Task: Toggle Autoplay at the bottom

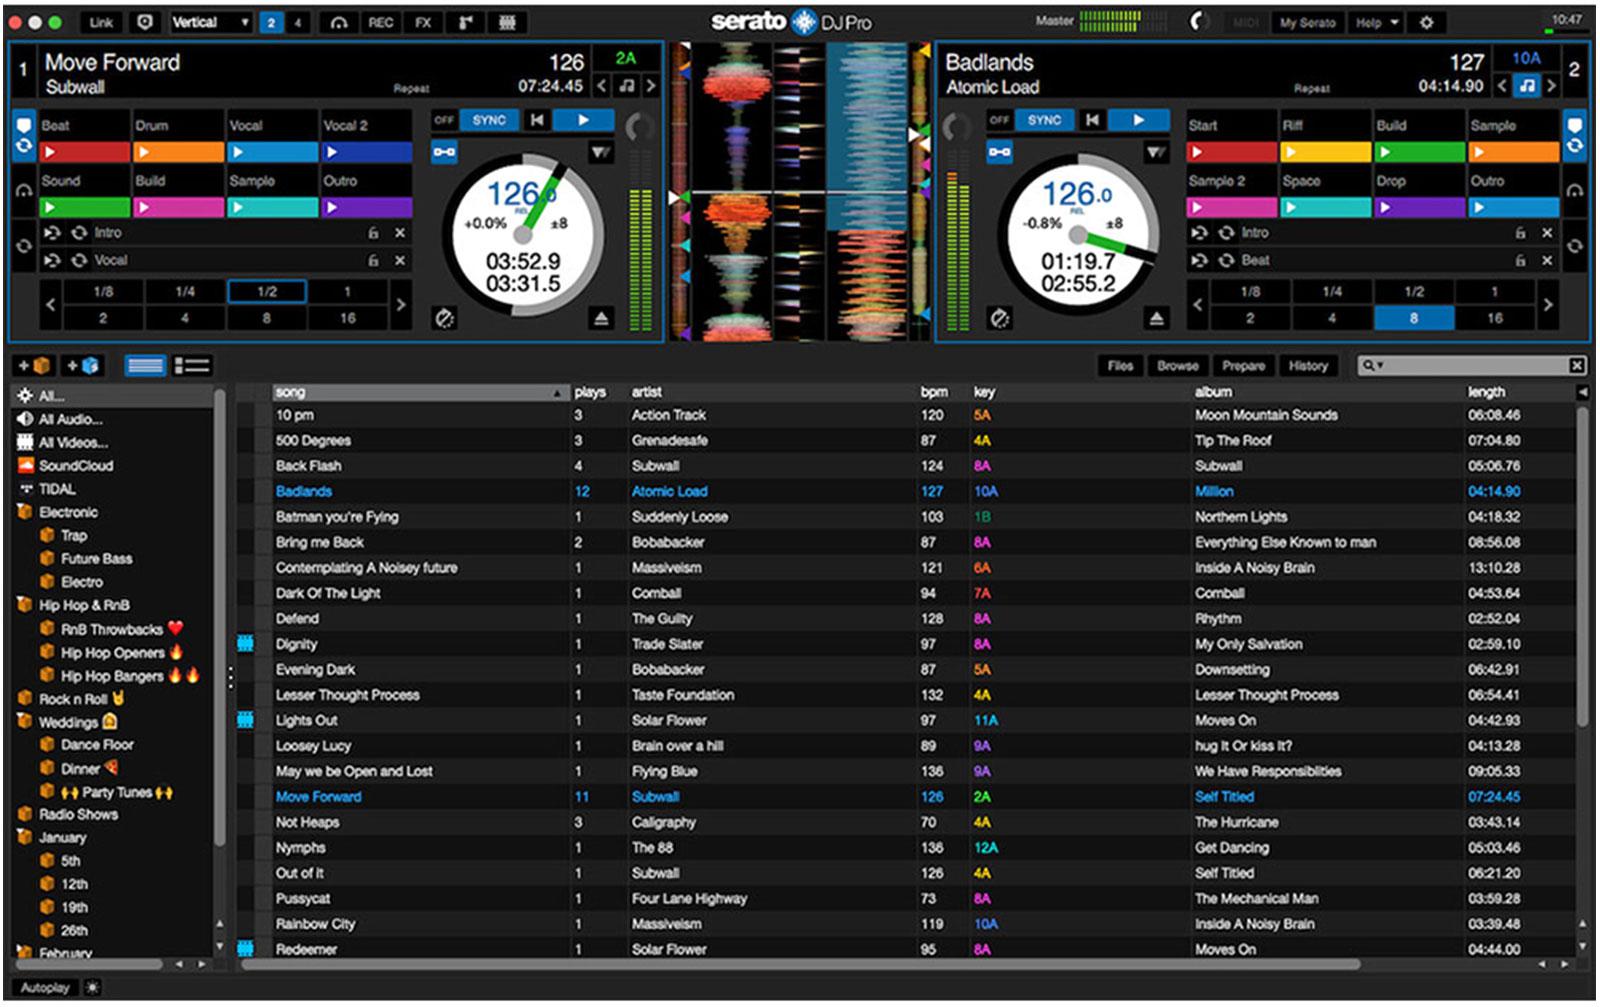Action: [45, 988]
